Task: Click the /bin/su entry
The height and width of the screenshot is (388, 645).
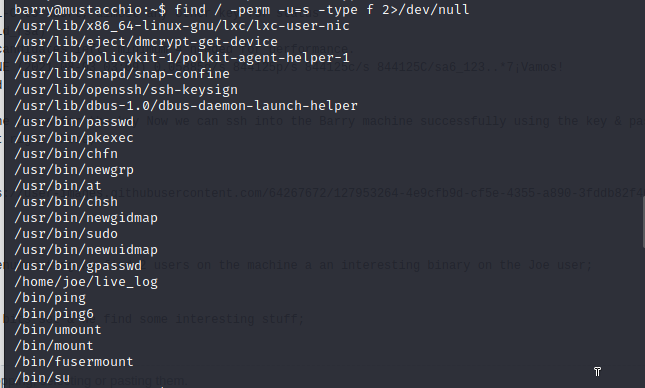Action: (42, 378)
